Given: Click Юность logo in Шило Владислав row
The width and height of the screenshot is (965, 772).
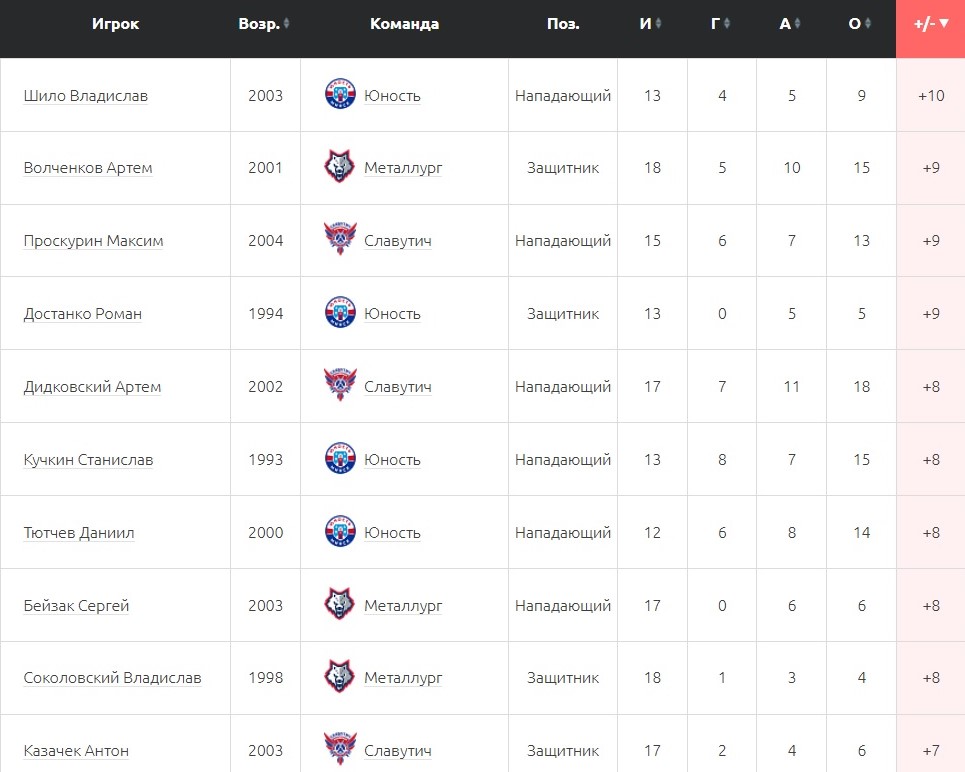Looking at the screenshot, I should click(340, 95).
